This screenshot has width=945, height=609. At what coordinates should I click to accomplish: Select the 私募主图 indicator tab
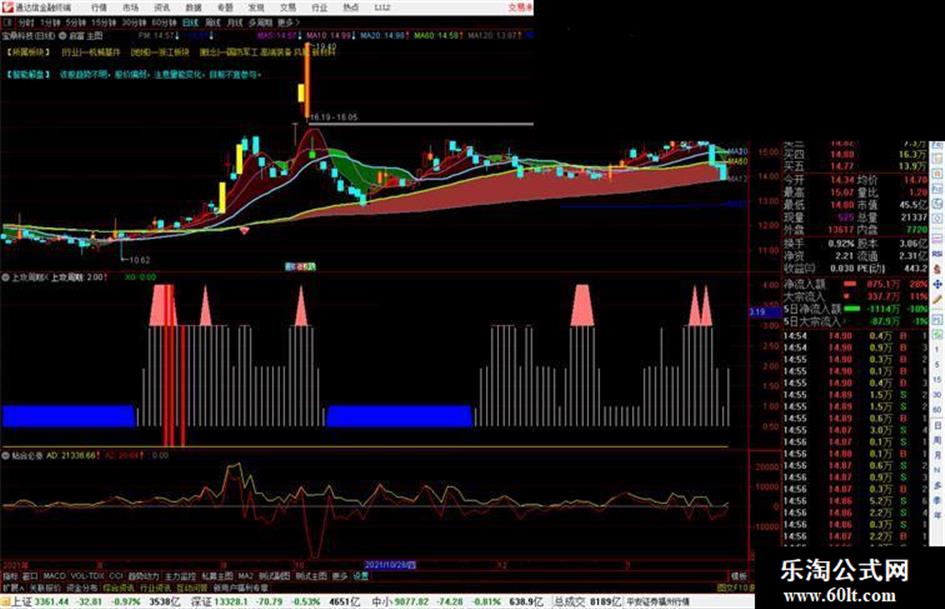217,576
